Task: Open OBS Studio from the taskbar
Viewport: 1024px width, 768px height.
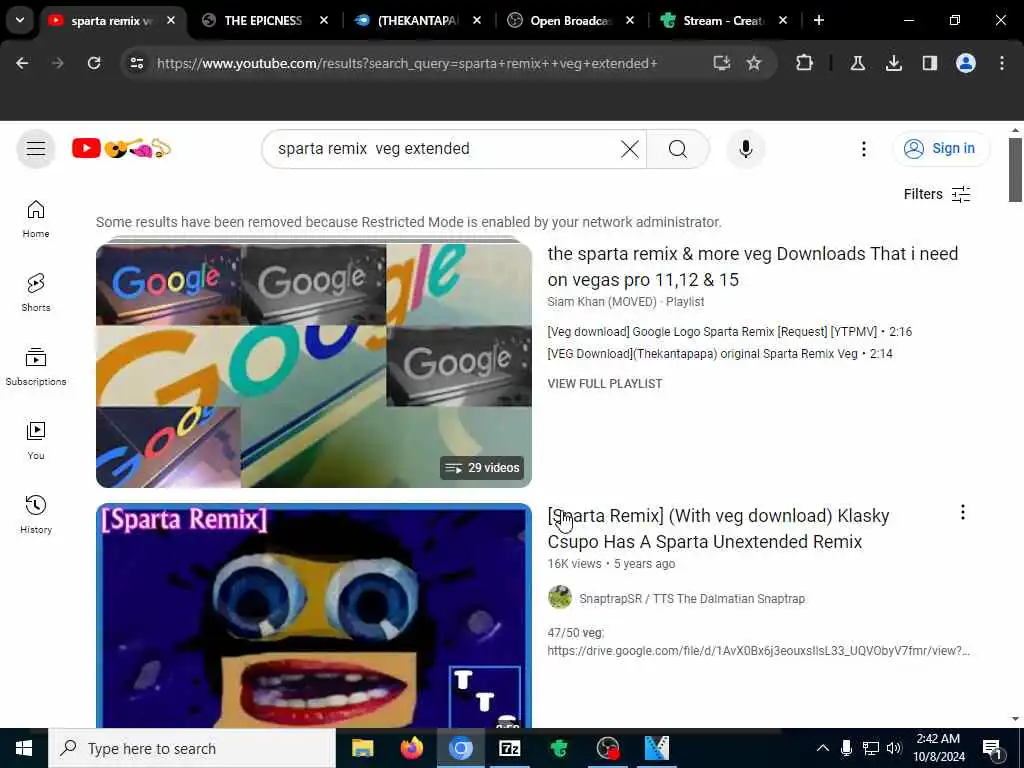Action: [607, 748]
